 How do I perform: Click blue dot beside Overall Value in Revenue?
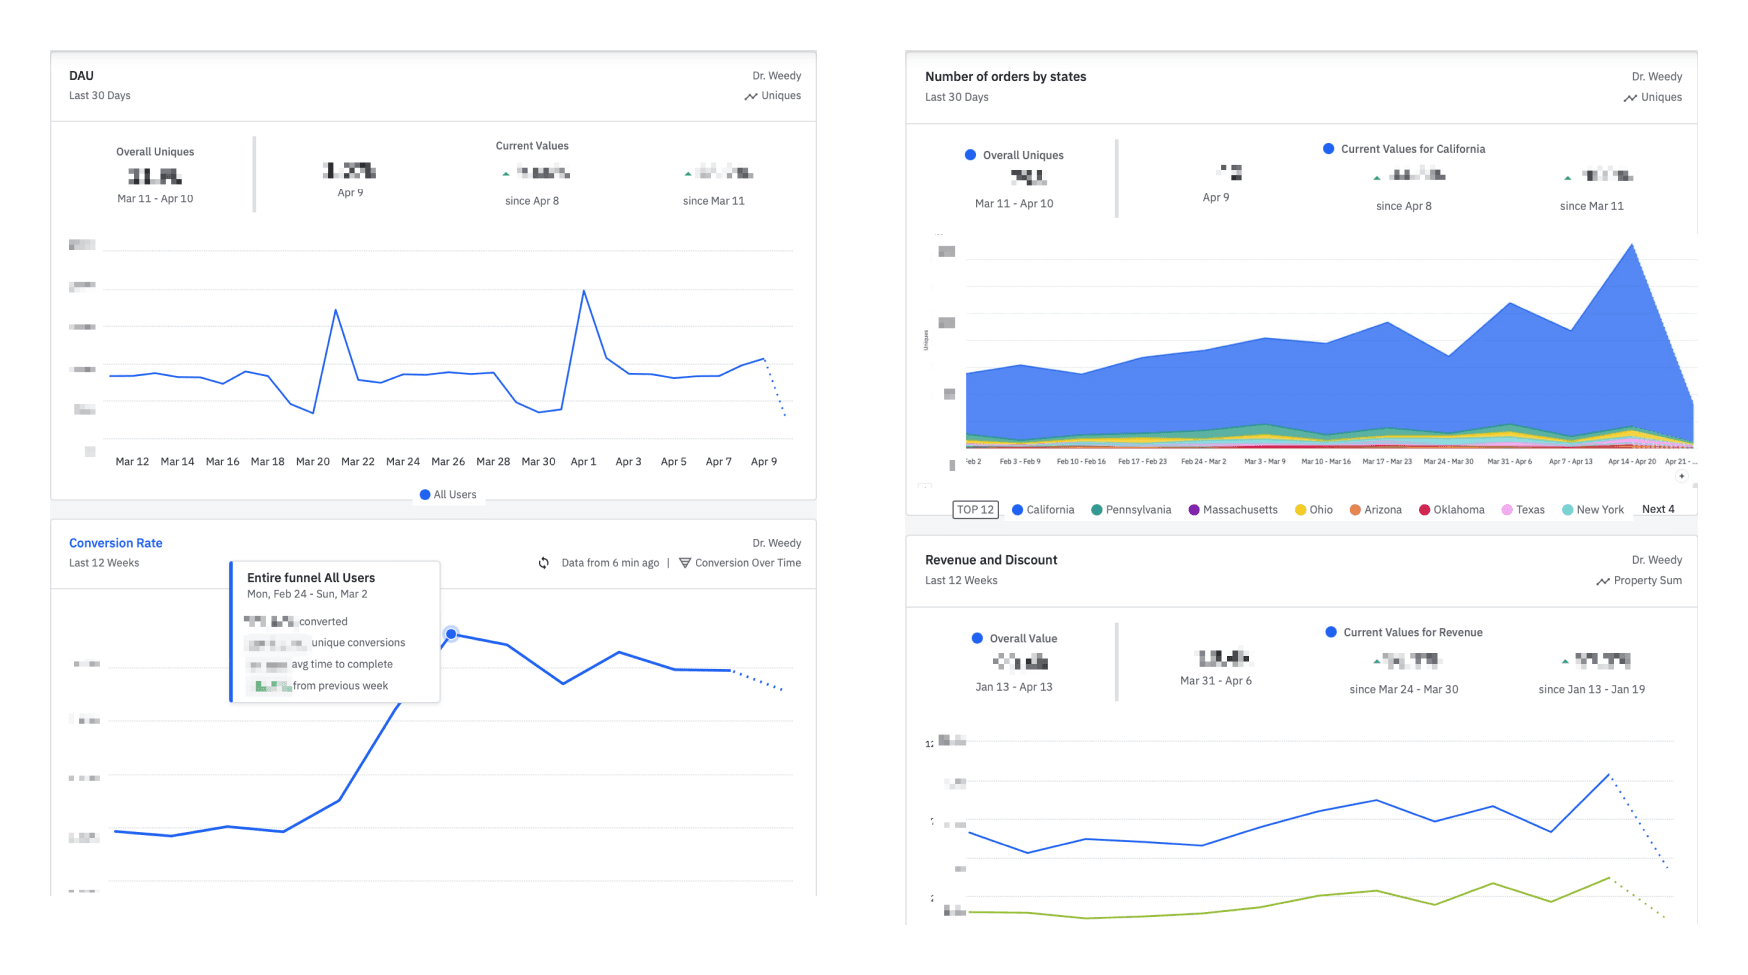click(x=977, y=638)
